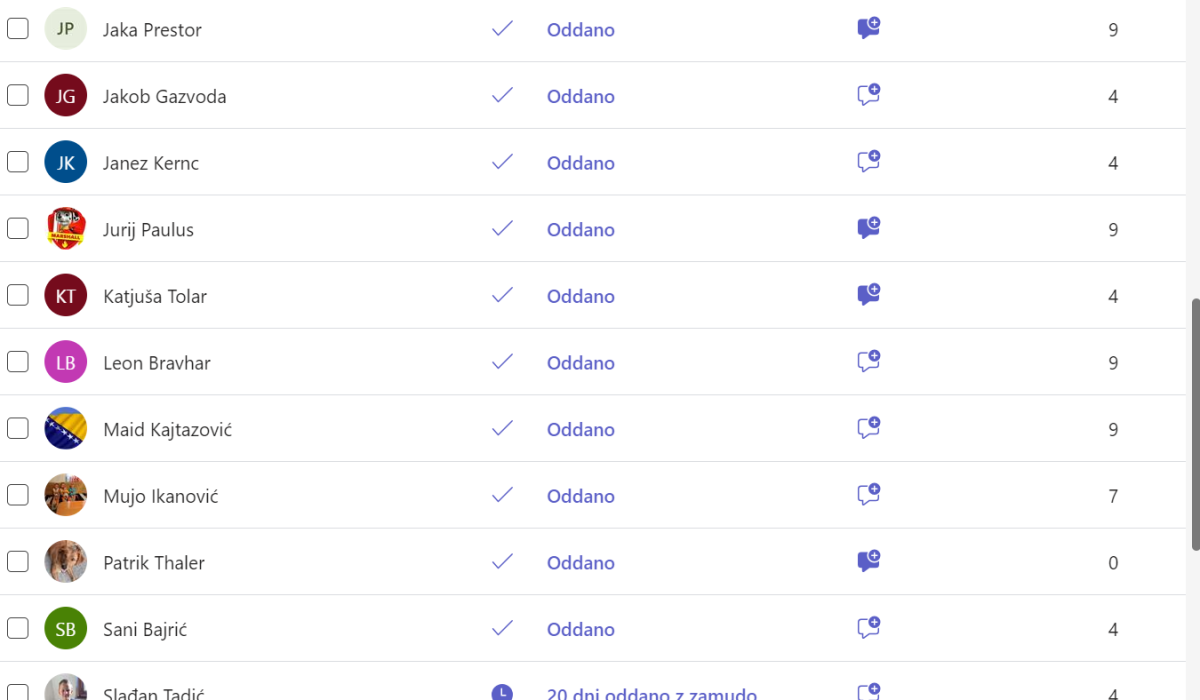Click Leon Bravhar's points value 9
The height and width of the screenshot is (700, 1200).
[1113, 363]
